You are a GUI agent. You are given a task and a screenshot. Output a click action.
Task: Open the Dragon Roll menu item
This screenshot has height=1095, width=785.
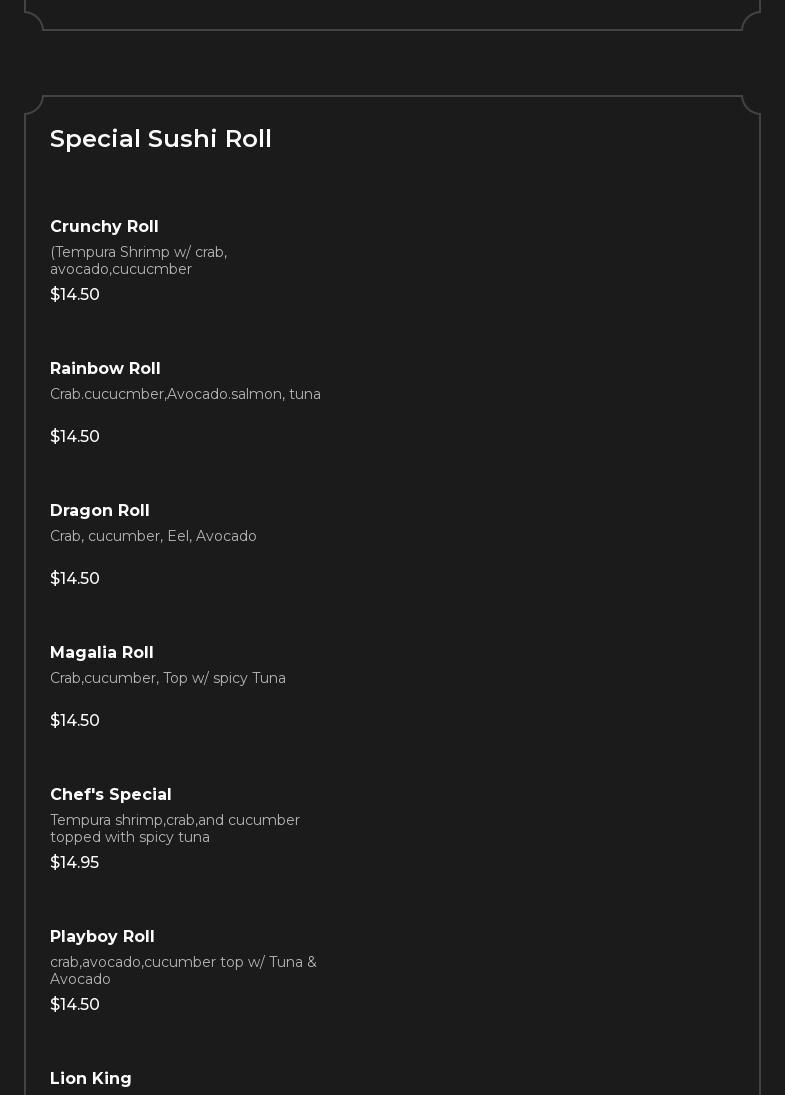[x=100, y=511]
